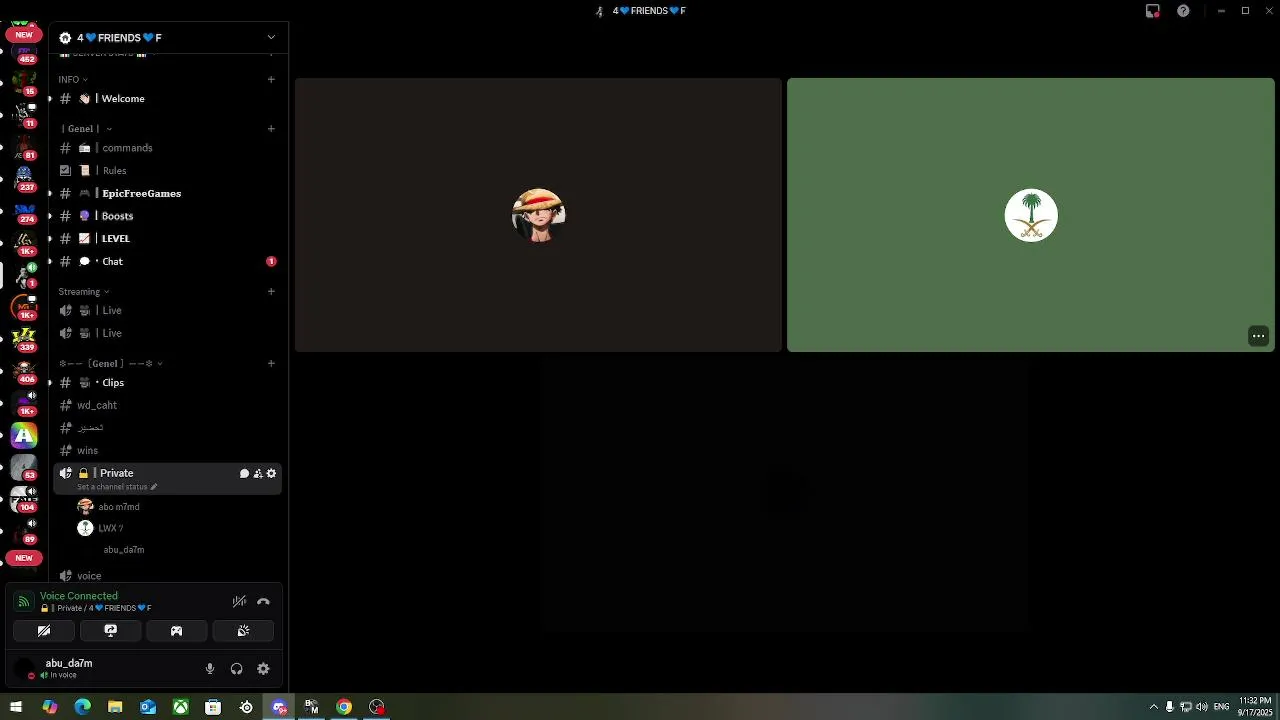Open the EpicFreeGames channel
Image resolution: width=1280 pixels, height=720 pixels.
click(167, 194)
